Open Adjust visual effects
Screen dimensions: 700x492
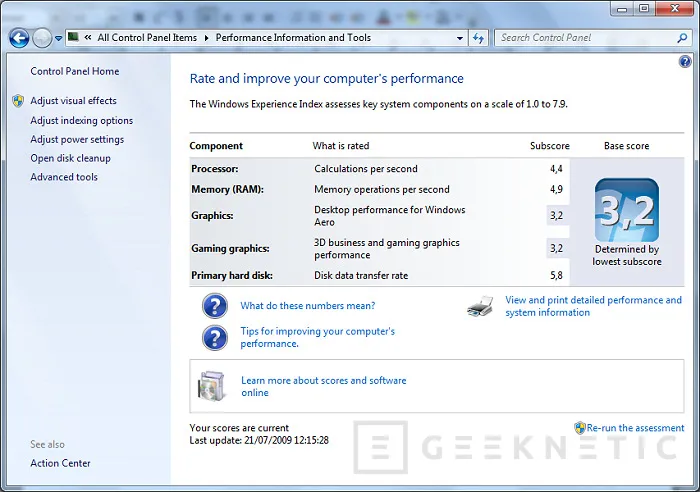[73, 101]
